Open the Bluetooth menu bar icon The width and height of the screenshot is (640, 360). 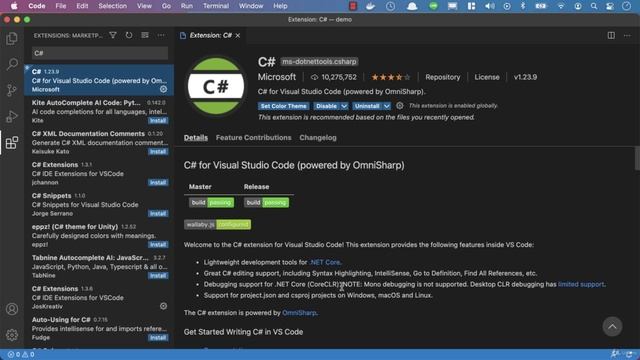[522, 6]
